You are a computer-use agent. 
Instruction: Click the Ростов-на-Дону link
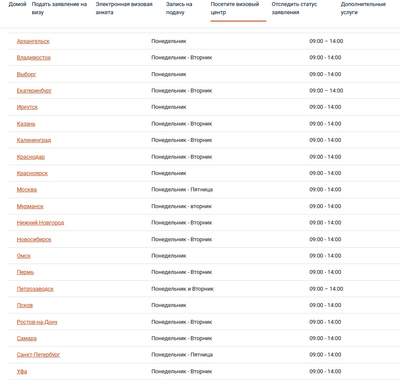coord(37,322)
